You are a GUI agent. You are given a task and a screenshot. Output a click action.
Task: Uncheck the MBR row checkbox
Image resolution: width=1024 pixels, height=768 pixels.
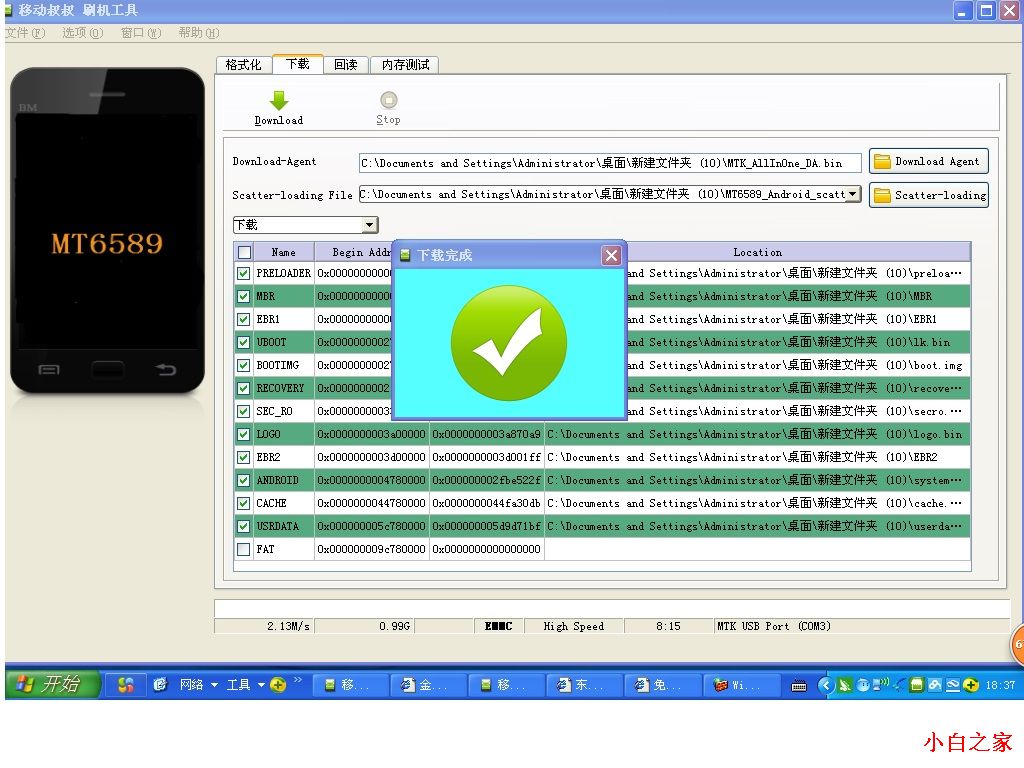pos(244,296)
